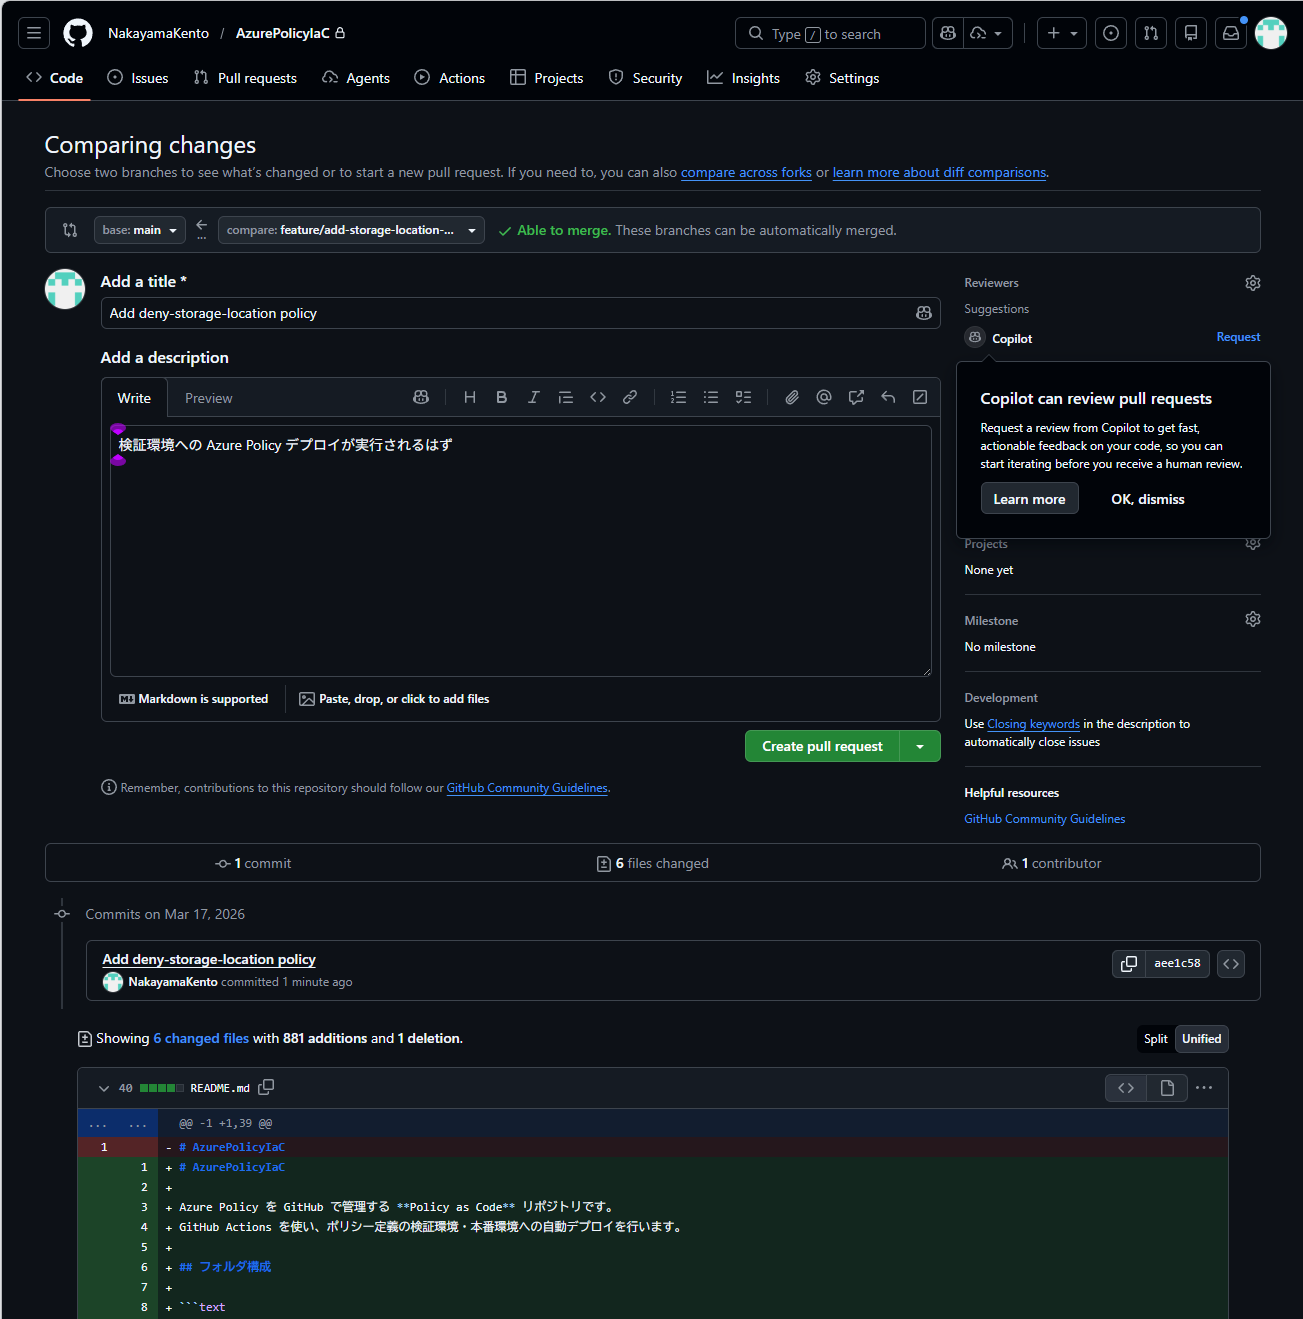Copy README.md file path icon
The width and height of the screenshot is (1303, 1319).
click(266, 1087)
